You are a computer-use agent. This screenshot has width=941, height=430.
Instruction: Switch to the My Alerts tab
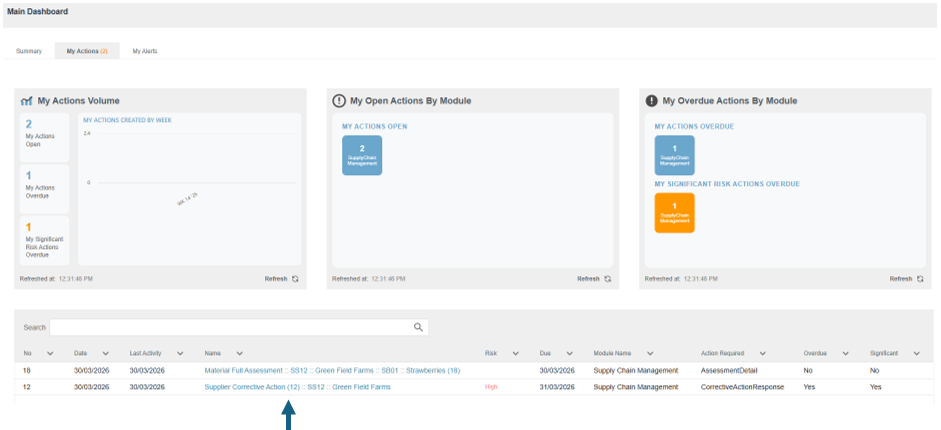[x=145, y=51]
